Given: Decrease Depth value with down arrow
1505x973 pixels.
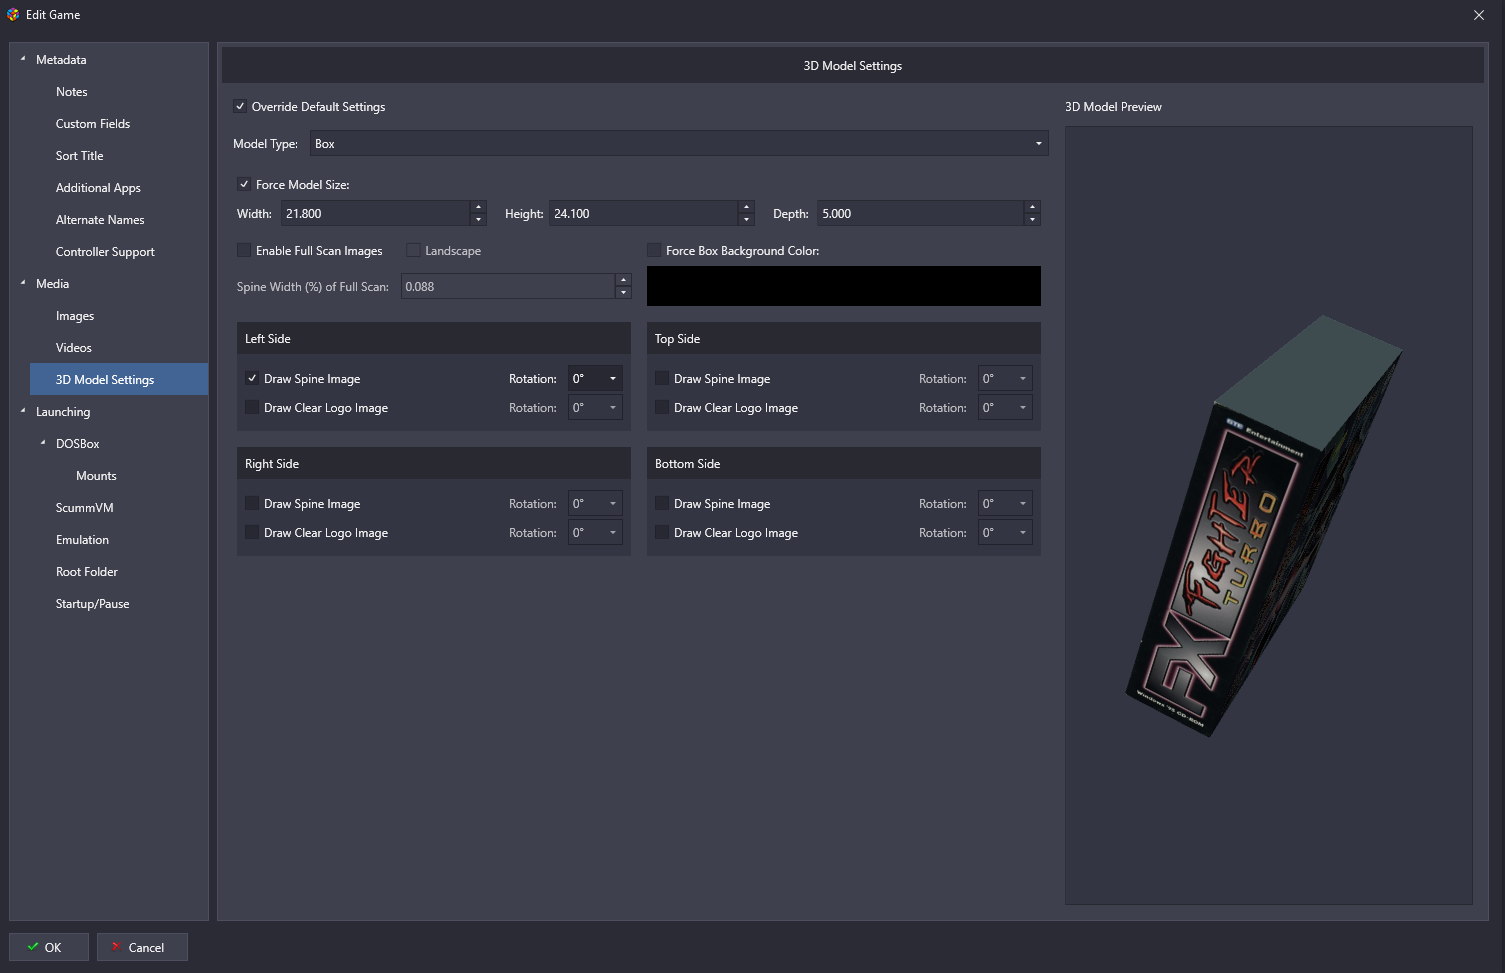Looking at the screenshot, I should pos(1033,219).
